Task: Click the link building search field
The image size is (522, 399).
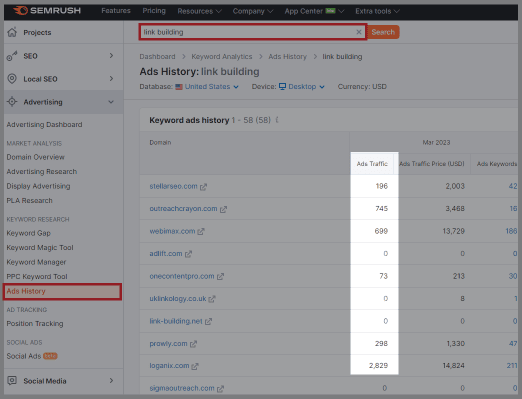Action: 253,32
